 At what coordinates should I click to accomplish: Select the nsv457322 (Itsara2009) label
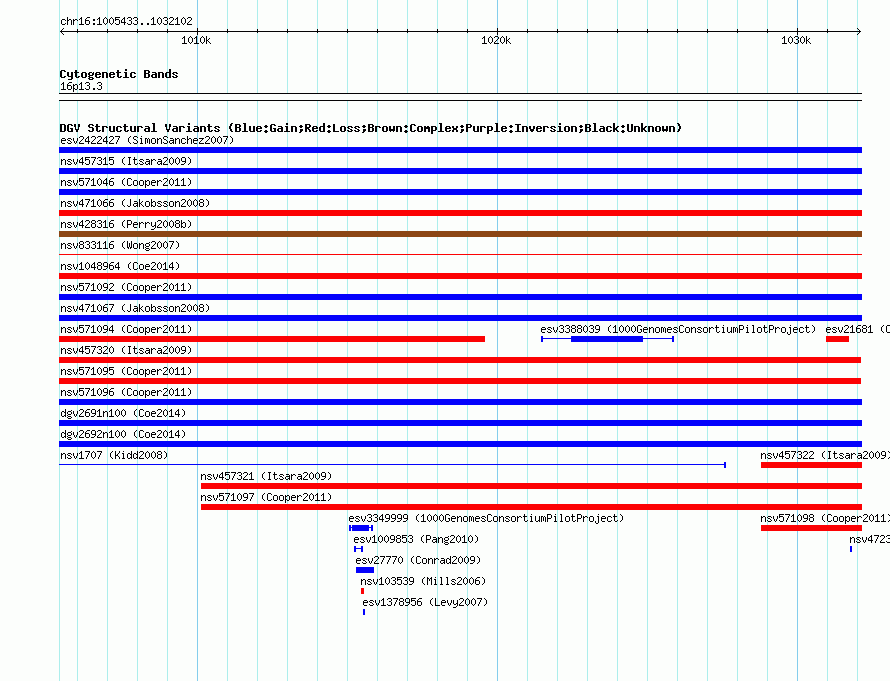pos(825,455)
